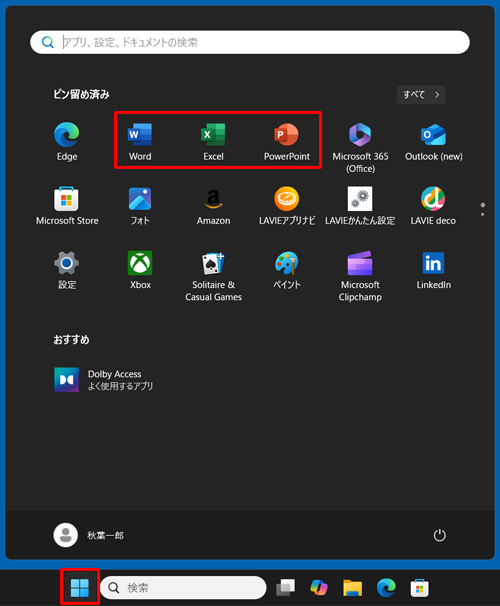The height and width of the screenshot is (606, 500).
Task: Launch LAVIE deco app
Action: point(433,206)
